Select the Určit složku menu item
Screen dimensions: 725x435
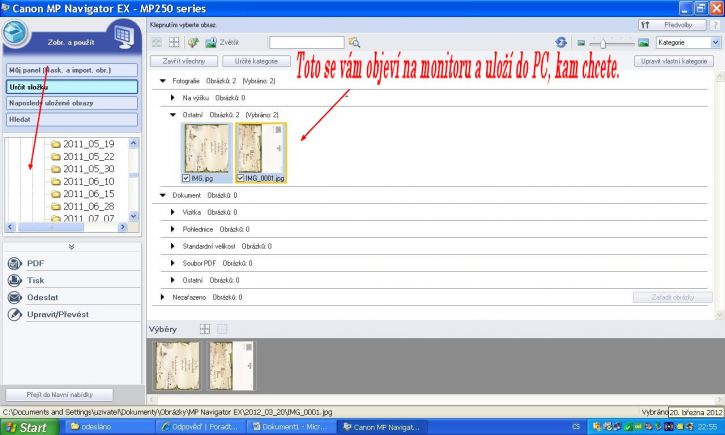pos(72,87)
